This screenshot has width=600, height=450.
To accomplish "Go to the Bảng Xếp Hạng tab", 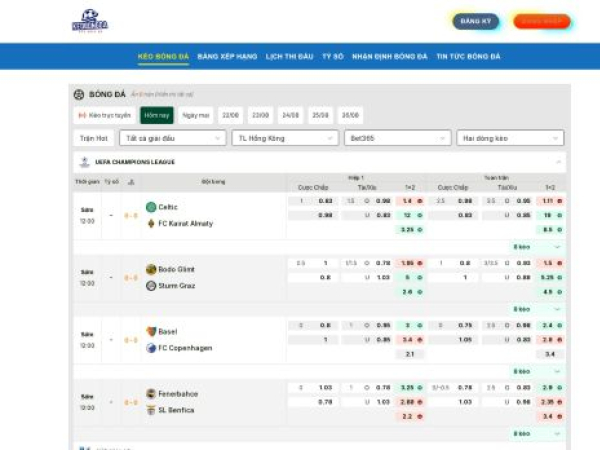I will (x=227, y=57).
